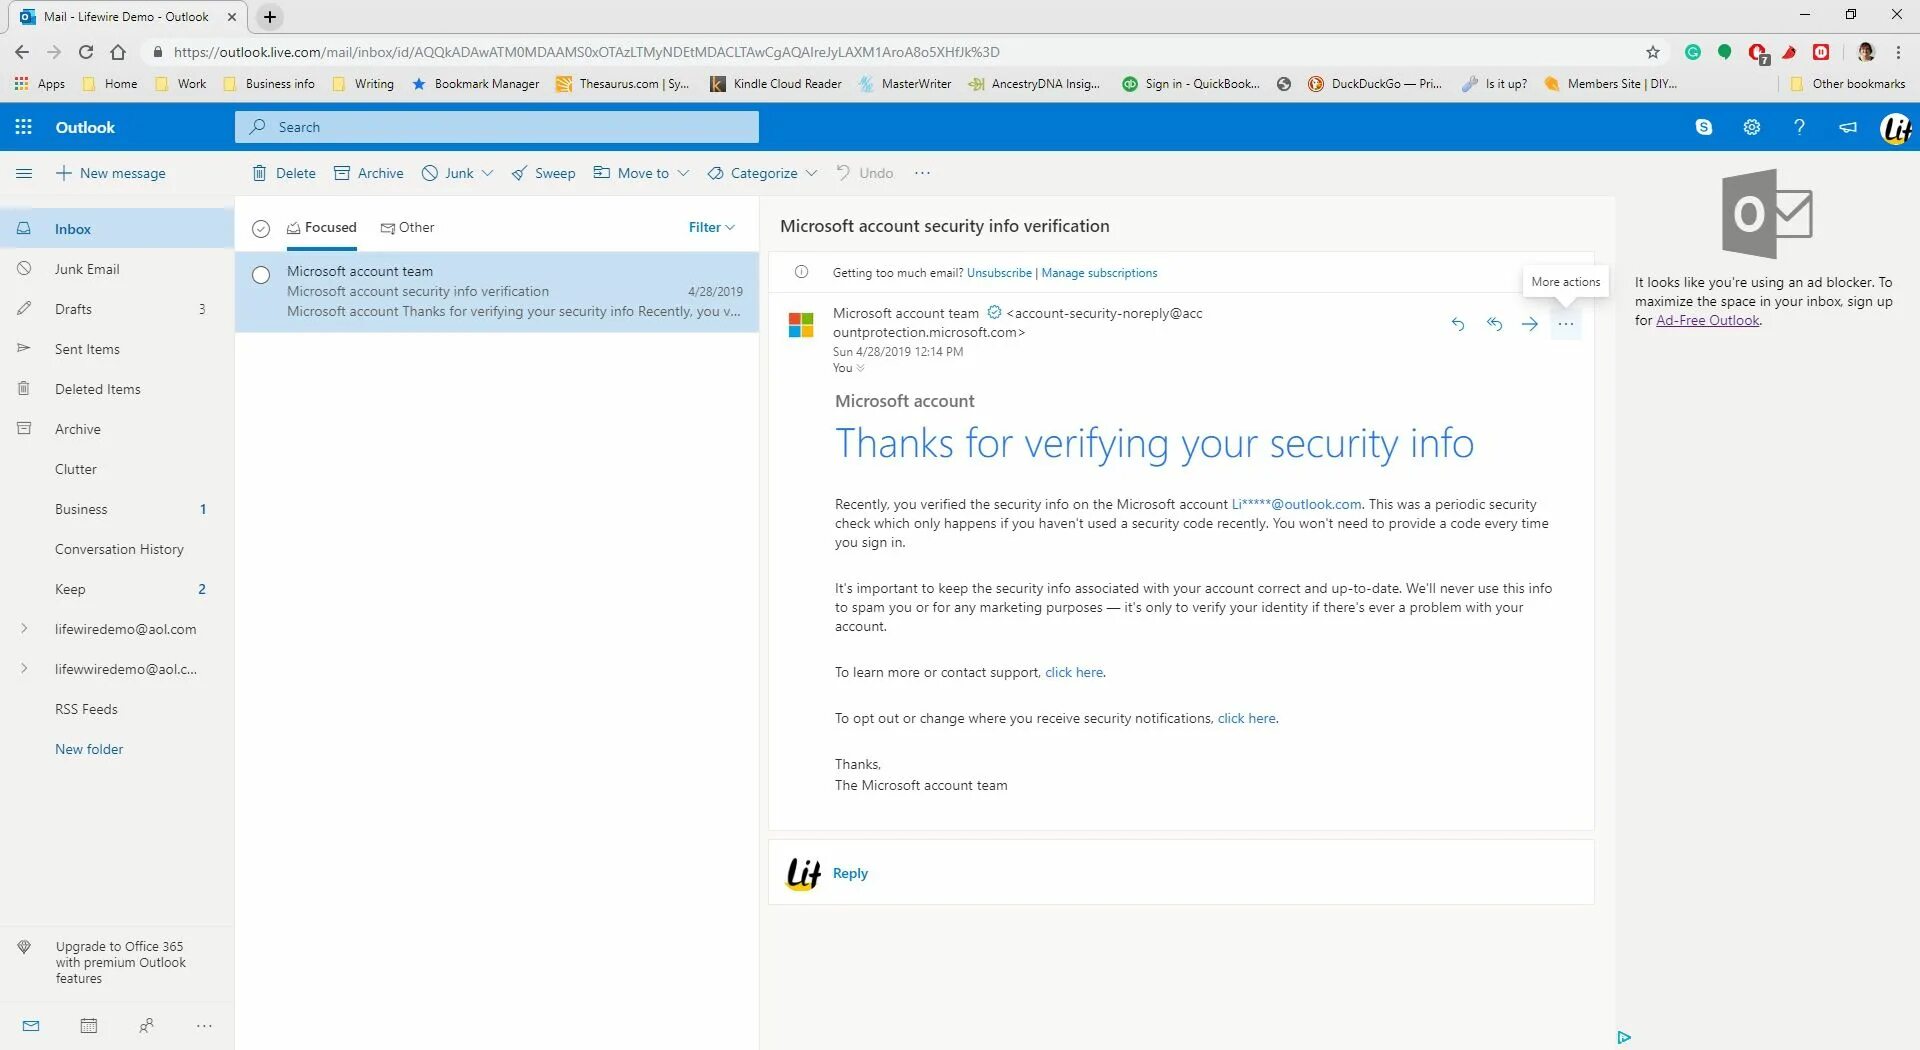Open the Archive folder
Image resolution: width=1920 pixels, height=1050 pixels.
point(117,428)
